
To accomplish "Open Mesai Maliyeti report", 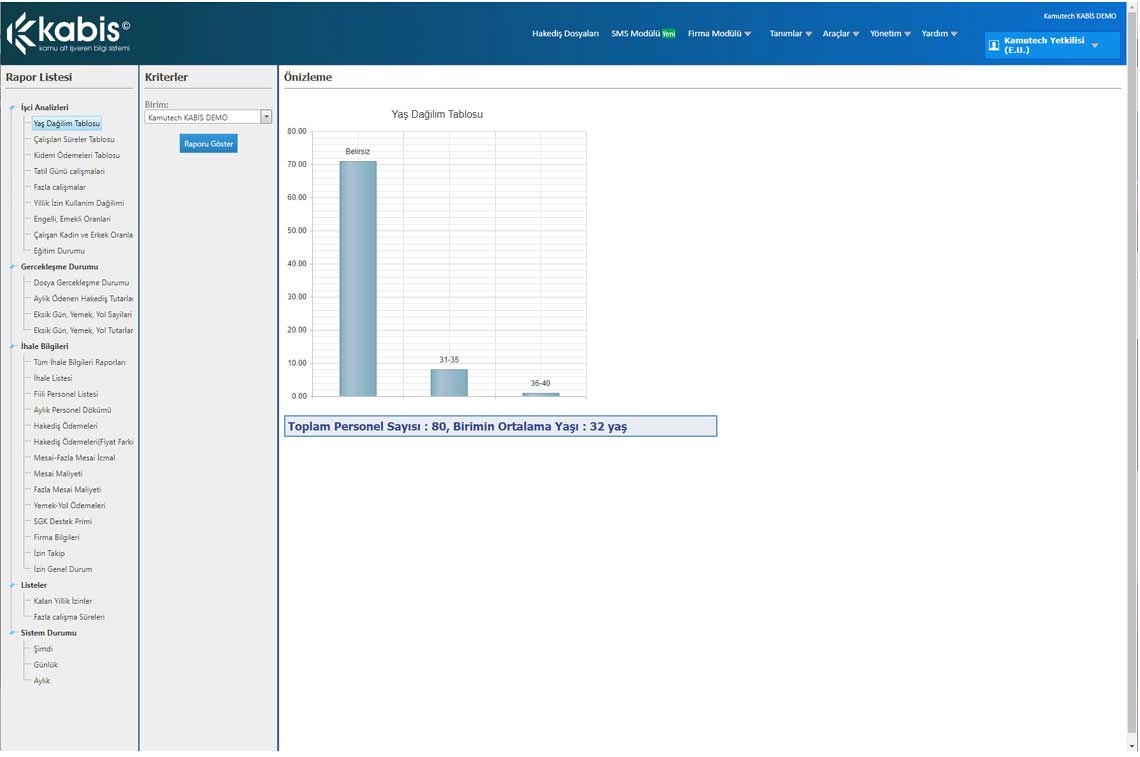I will (x=58, y=475).
